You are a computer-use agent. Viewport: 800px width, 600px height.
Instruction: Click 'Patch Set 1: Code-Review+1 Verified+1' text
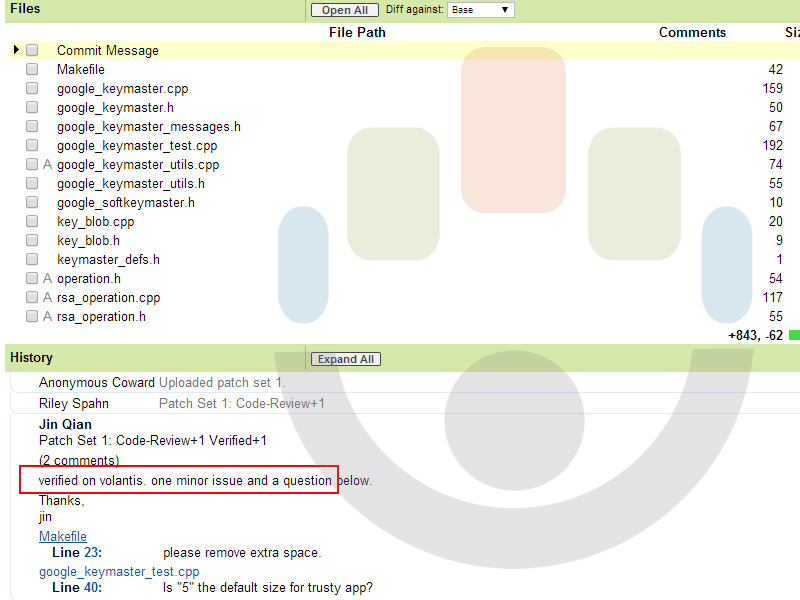(153, 441)
